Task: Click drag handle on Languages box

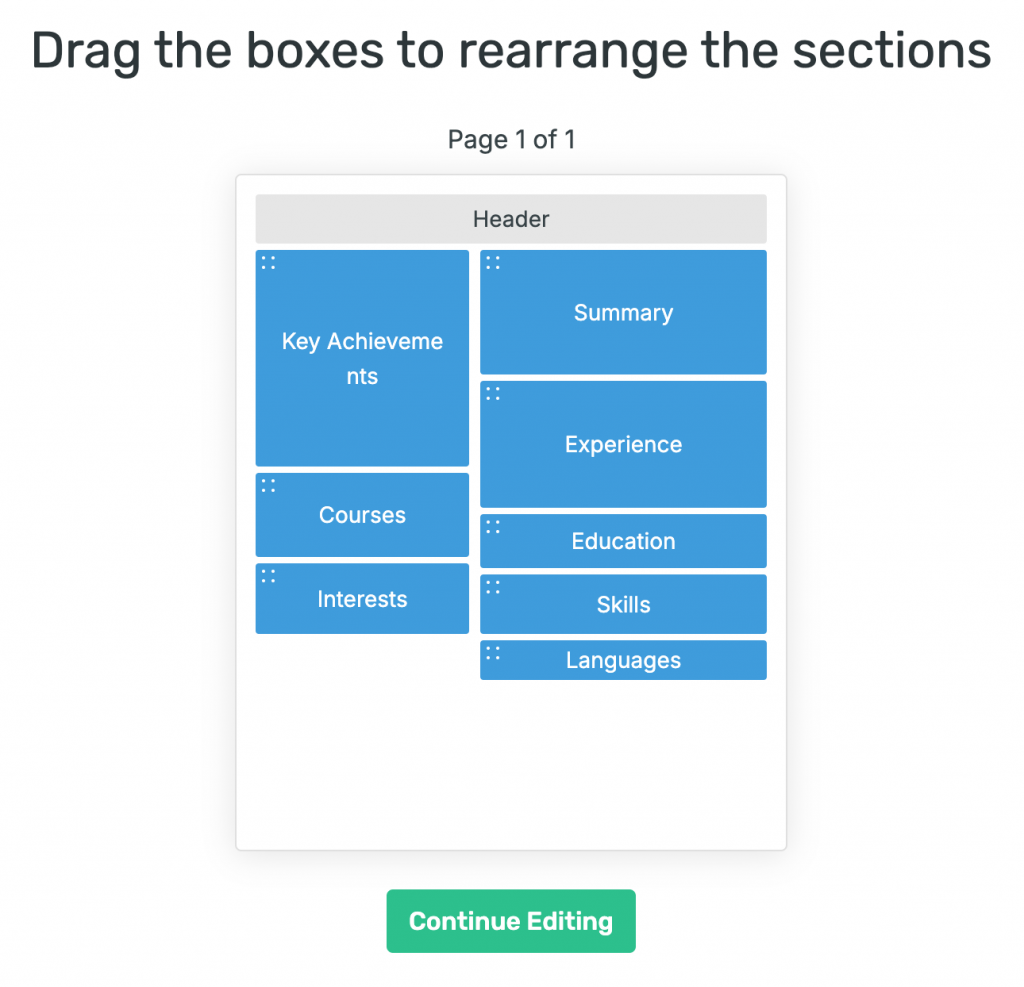Action: tap(493, 653)
